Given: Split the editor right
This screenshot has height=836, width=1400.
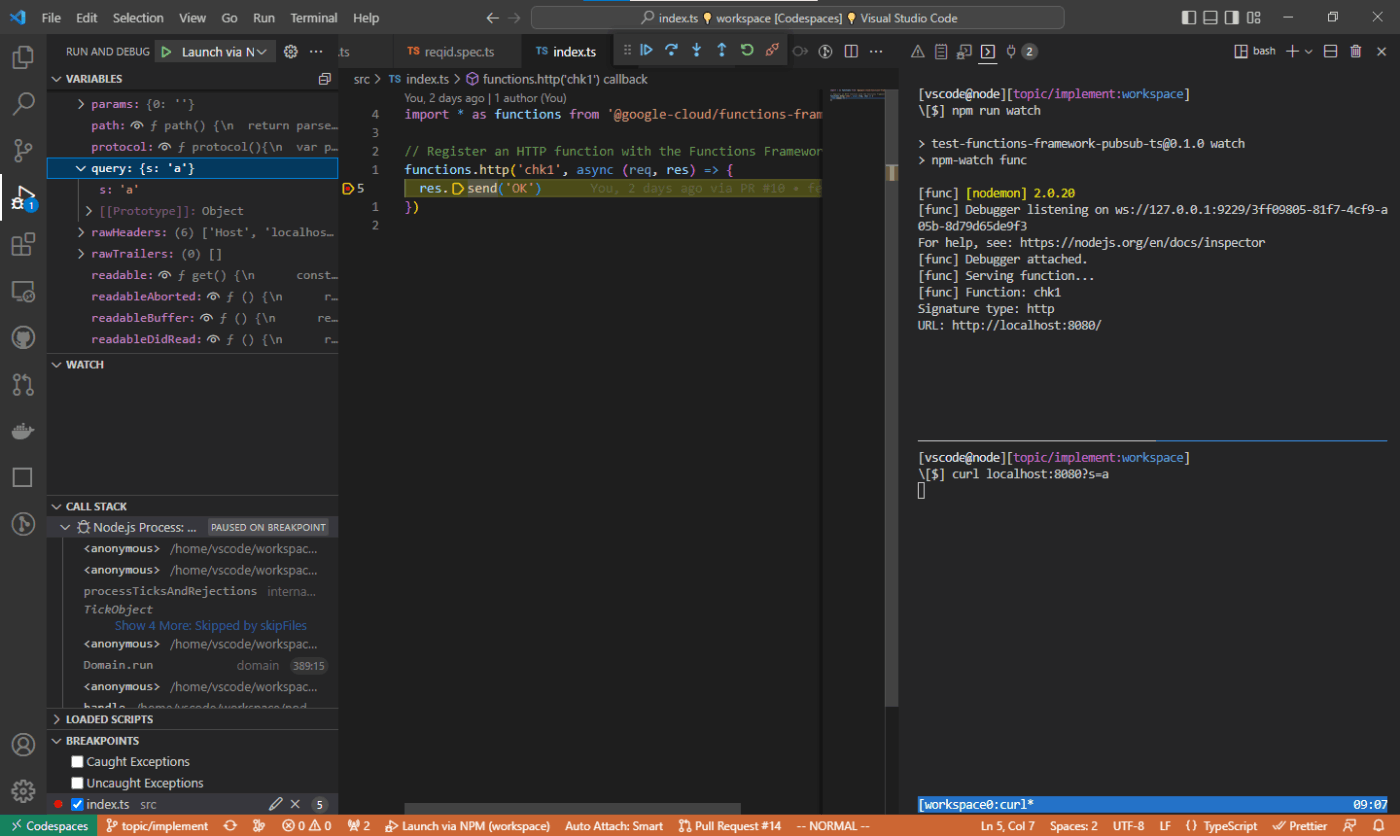Looking at the screenshot, I should pos(851,52).
